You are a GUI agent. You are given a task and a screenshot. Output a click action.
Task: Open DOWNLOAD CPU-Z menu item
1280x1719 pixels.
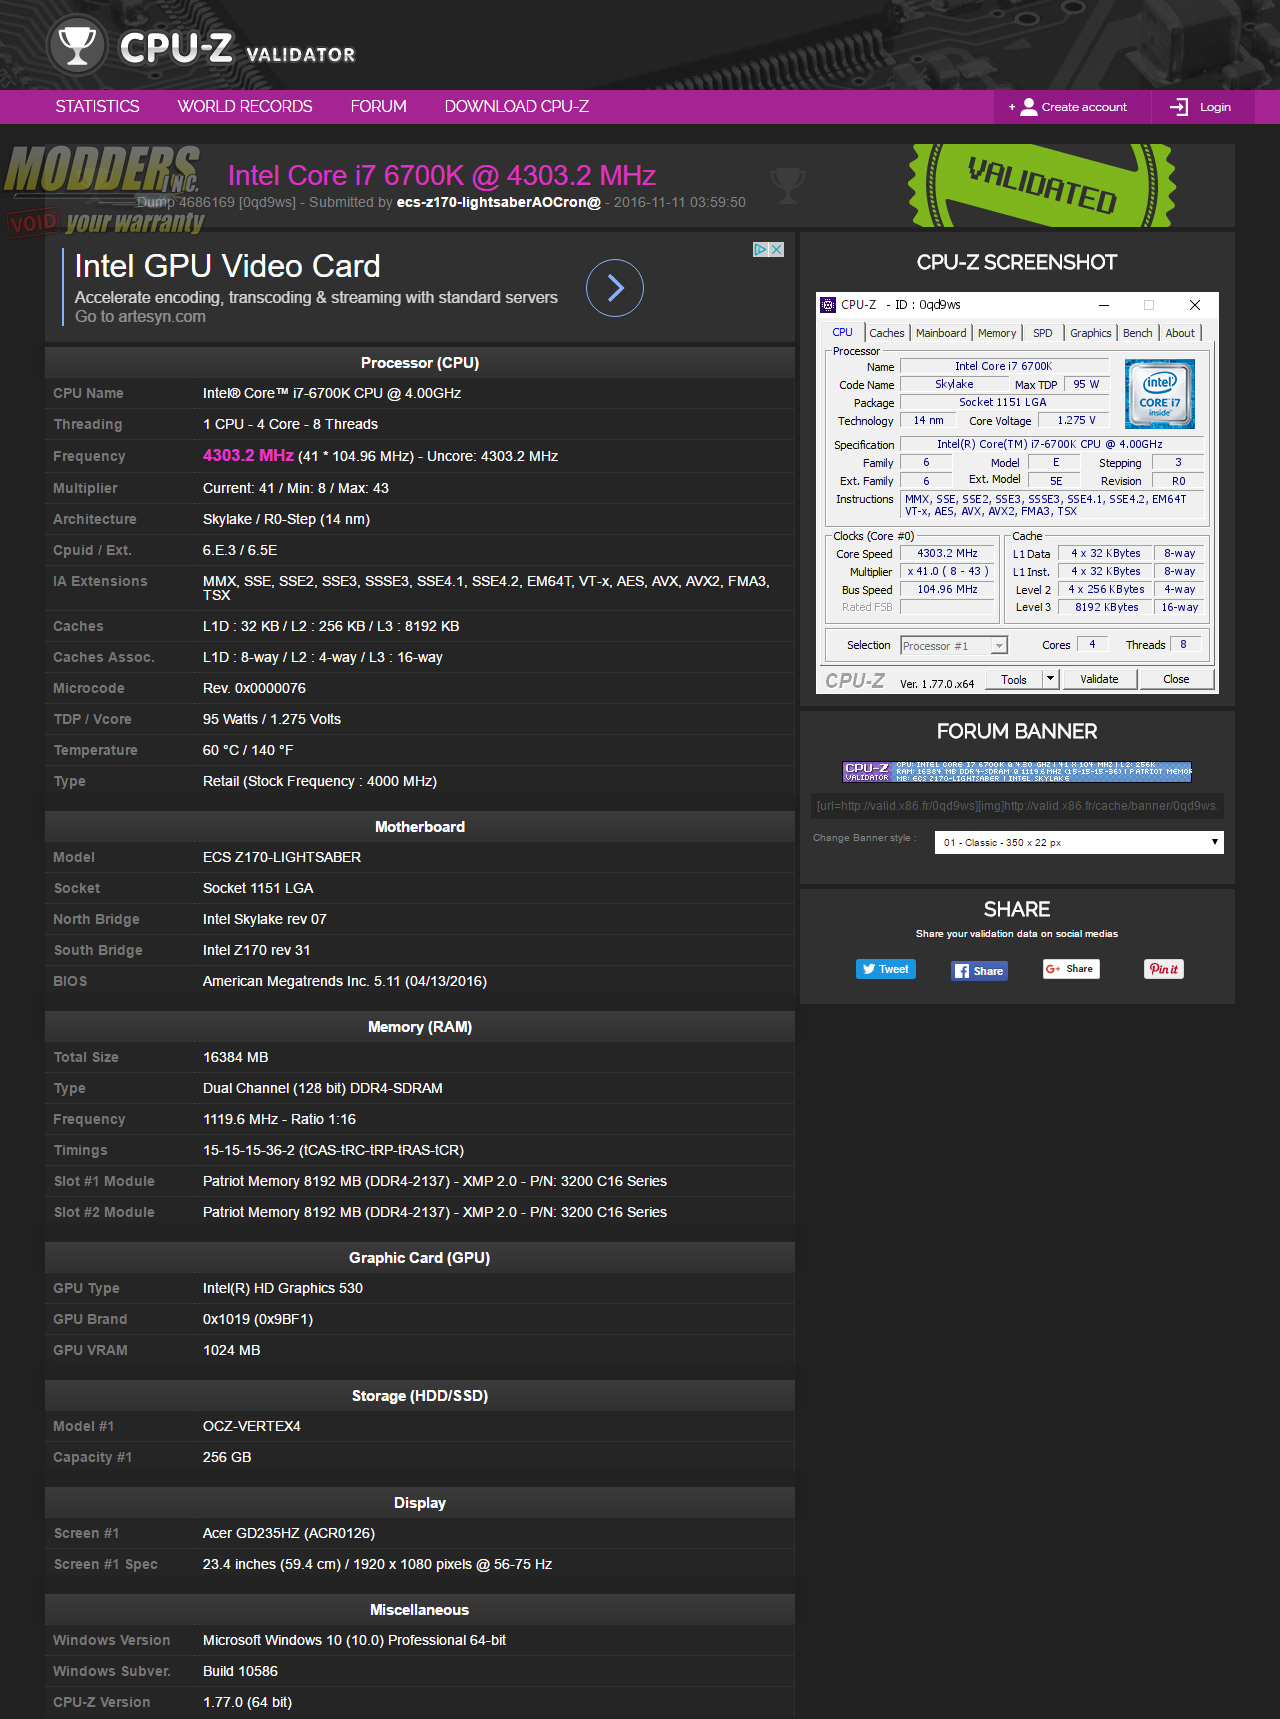coord(517,106)
